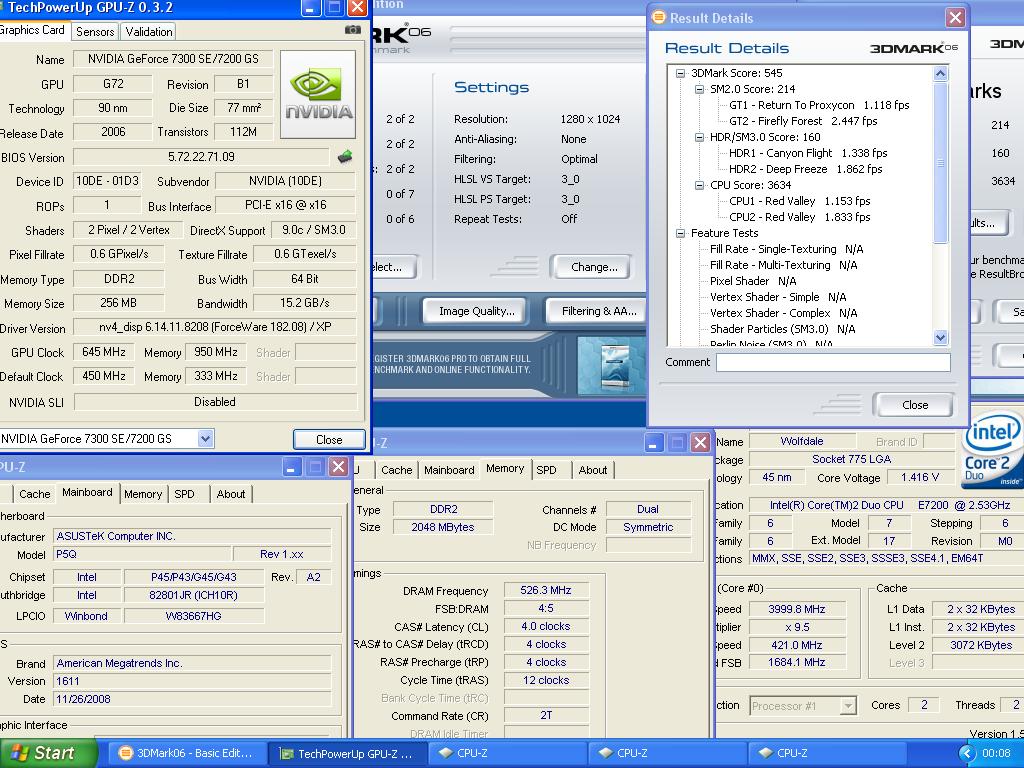Click the DRAM Frequency 526.3 MHz value
Image resolution: width=1024 pixels, height=768 pixels.
point(546,590)
